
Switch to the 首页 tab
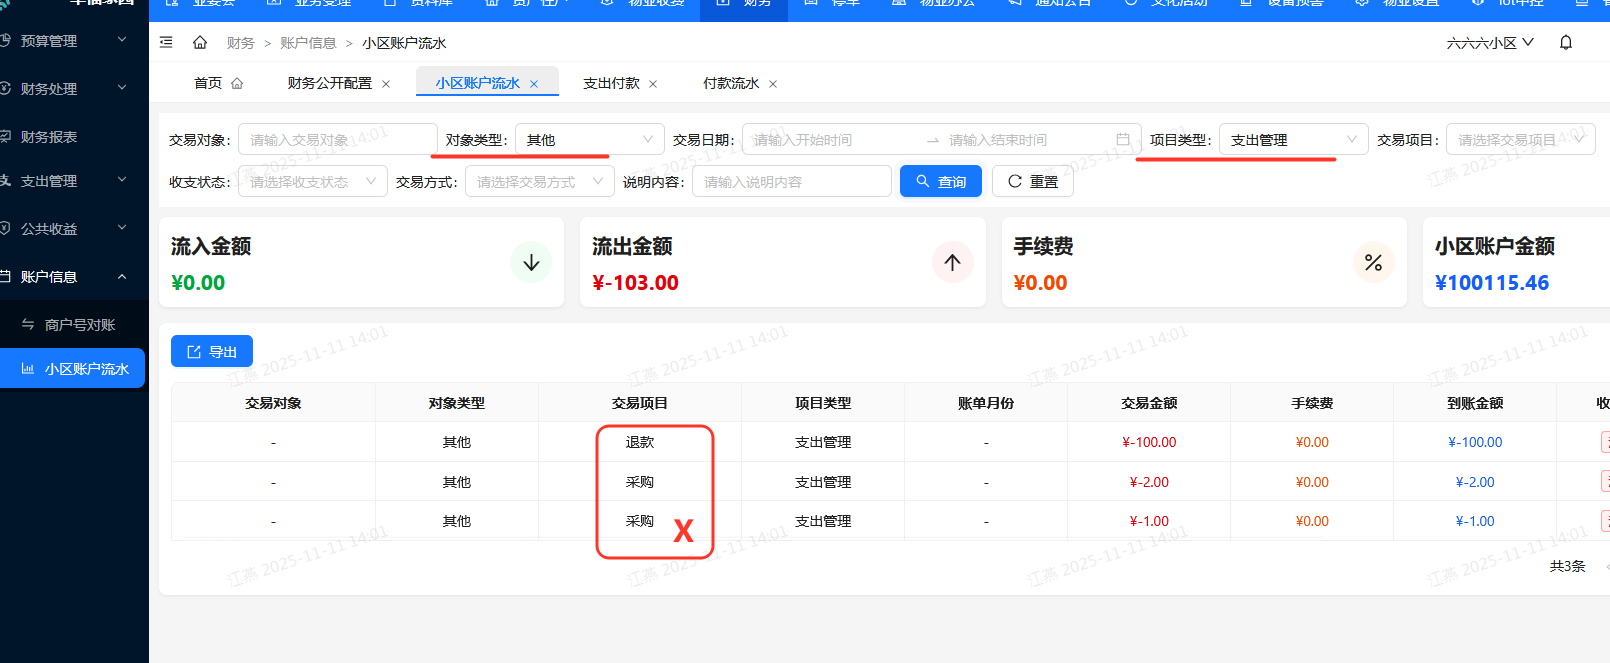[209, 84]
